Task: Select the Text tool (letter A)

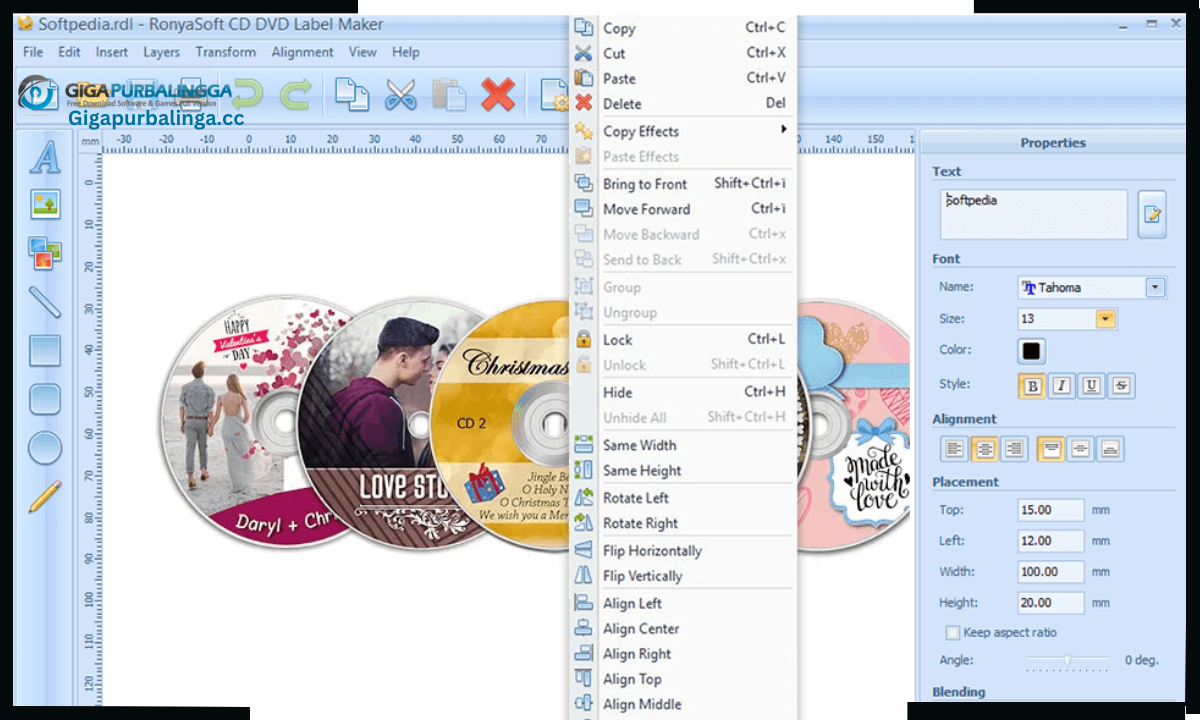Action: click(44, 157)
